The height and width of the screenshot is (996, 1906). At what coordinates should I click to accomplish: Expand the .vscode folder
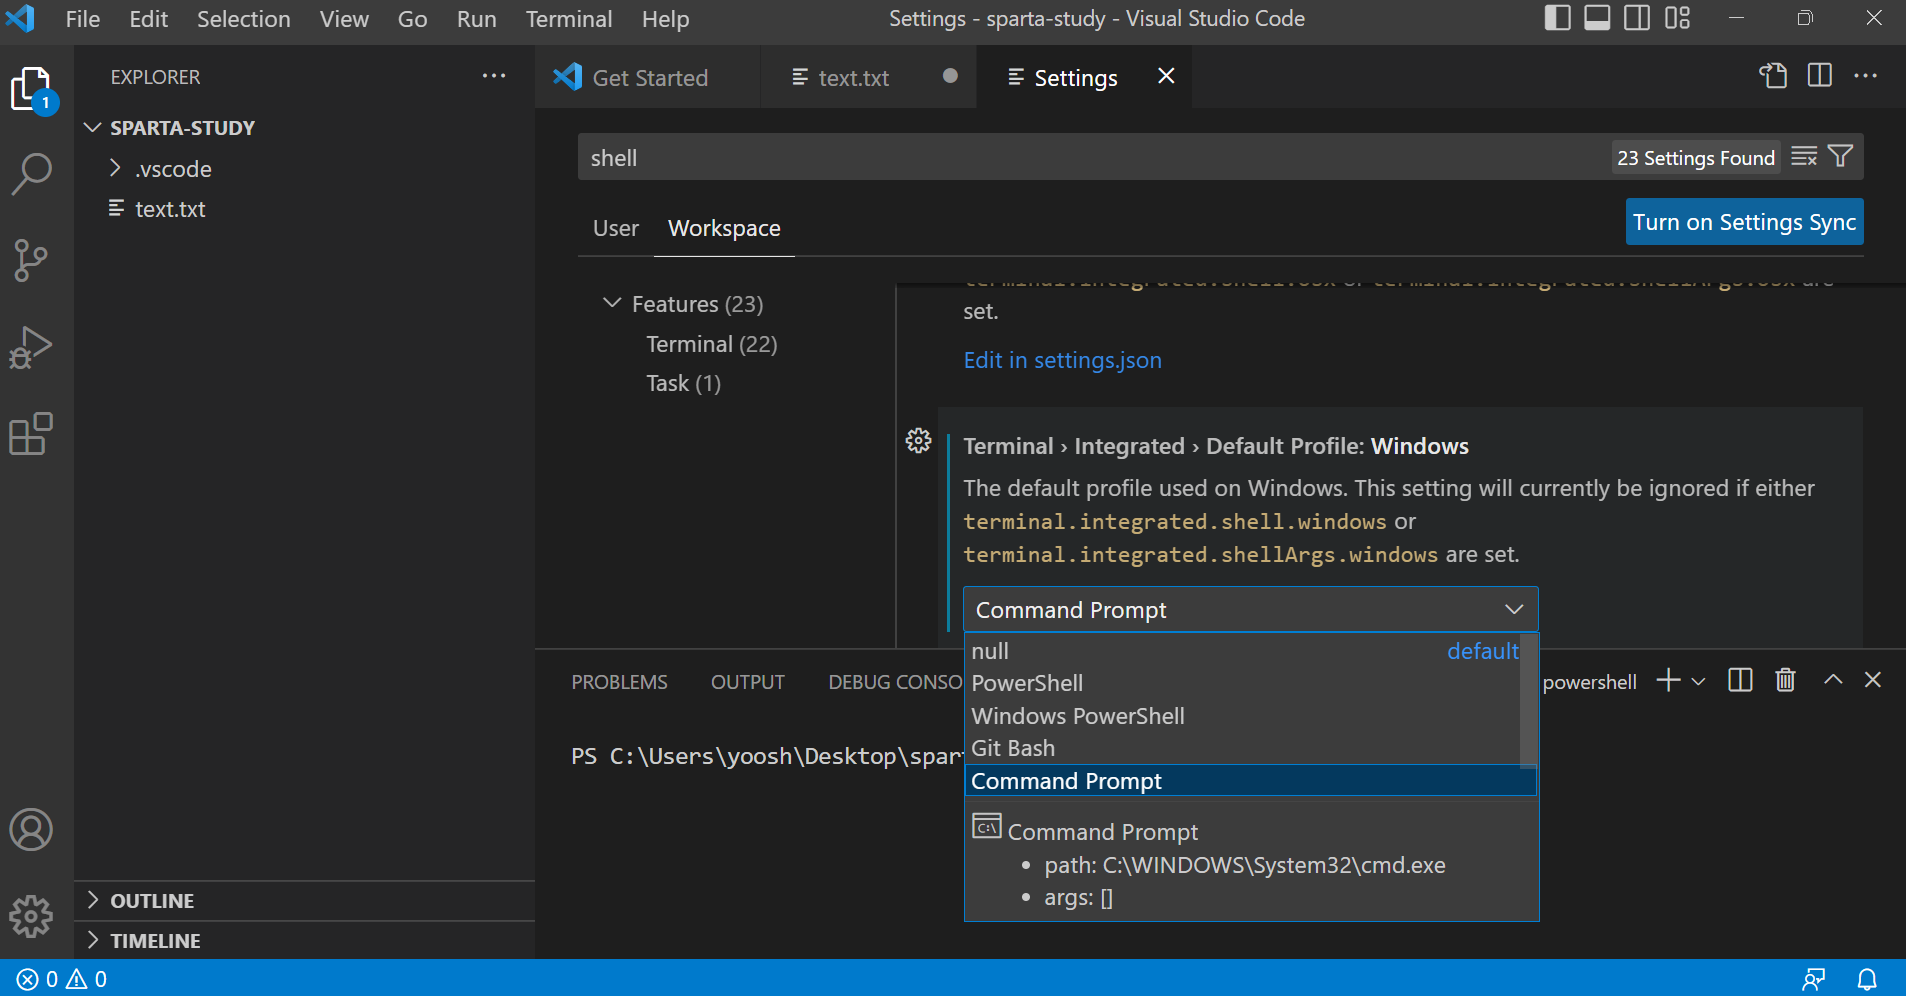(x=161, y=169)
